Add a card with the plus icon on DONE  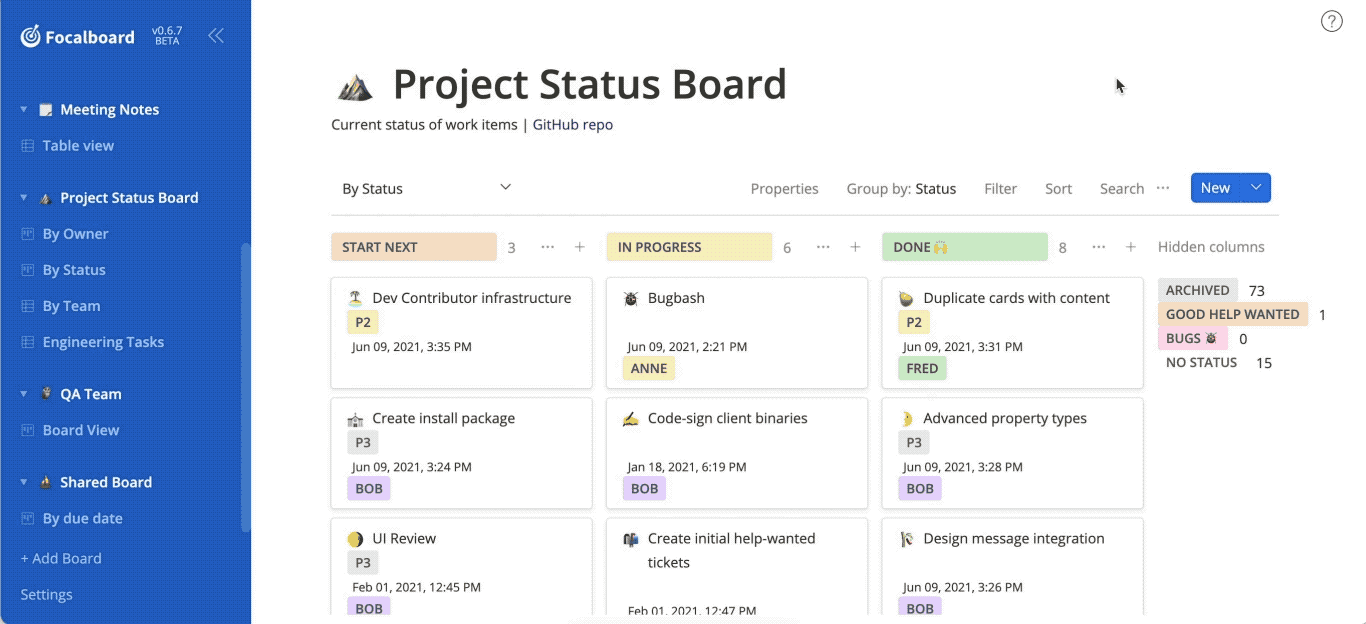[1130, 246]
